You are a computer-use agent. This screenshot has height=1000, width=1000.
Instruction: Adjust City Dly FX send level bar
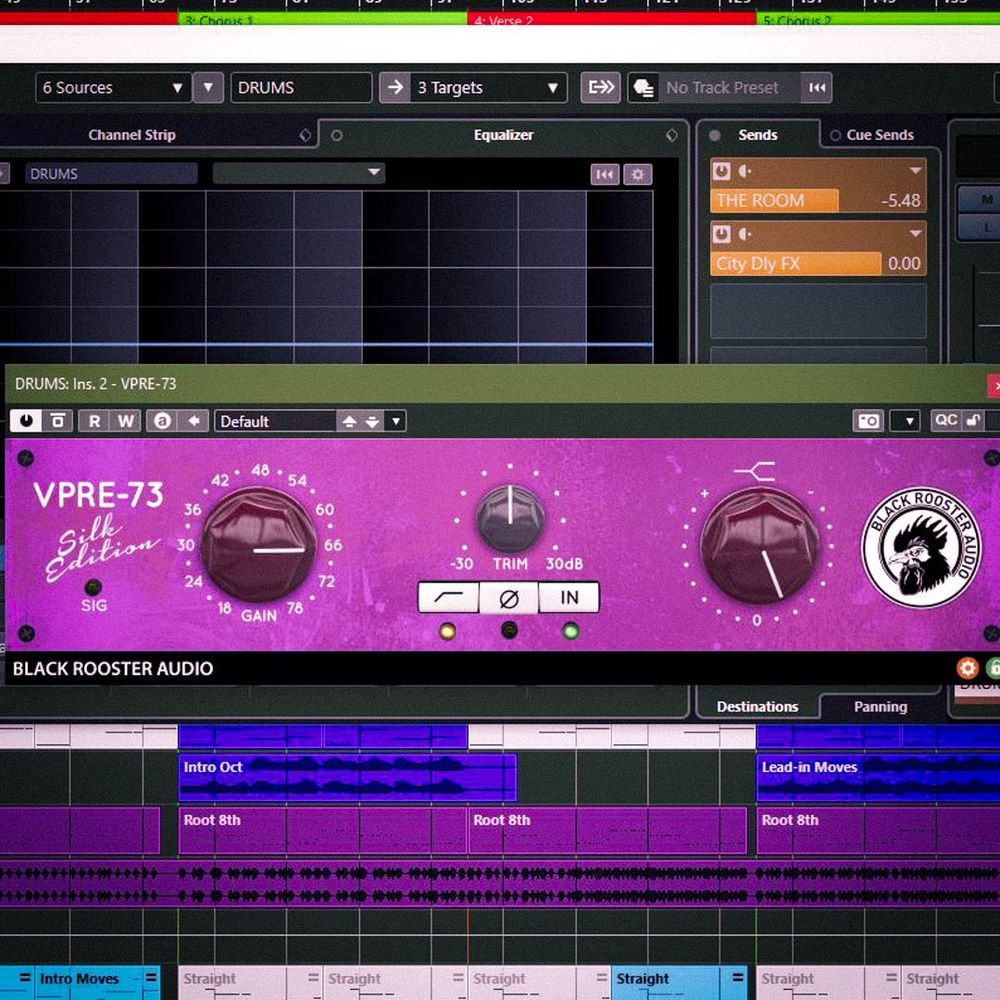[x=818, y=263]
